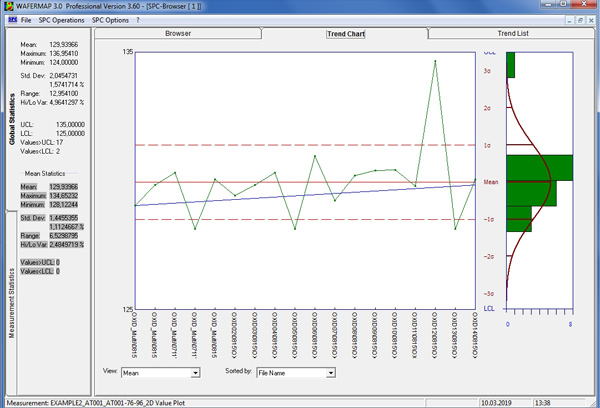This screenshot has height=408, width=600.
Task: Click the Mean Statistics section heading
Action: pyautogui.click(x=45, y=174)
